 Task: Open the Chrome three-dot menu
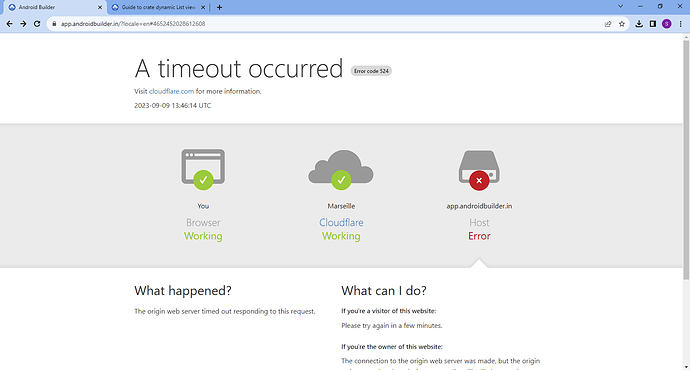[x=680, y=24]
